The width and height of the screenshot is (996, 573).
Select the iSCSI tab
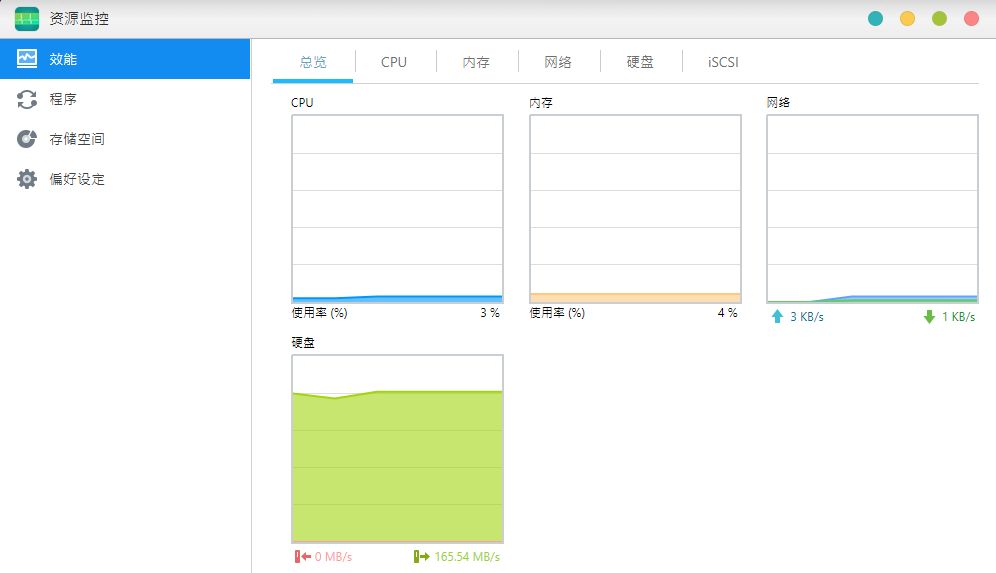click(x=723, y=62)
